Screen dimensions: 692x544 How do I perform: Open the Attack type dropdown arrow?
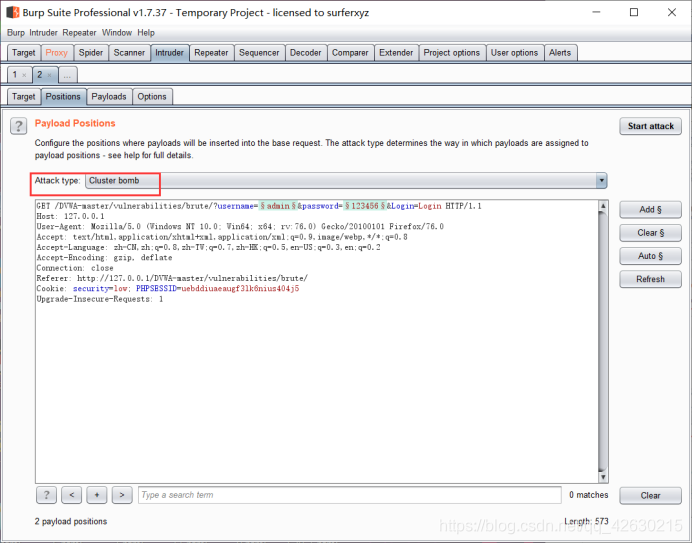[x=601, y=180]
